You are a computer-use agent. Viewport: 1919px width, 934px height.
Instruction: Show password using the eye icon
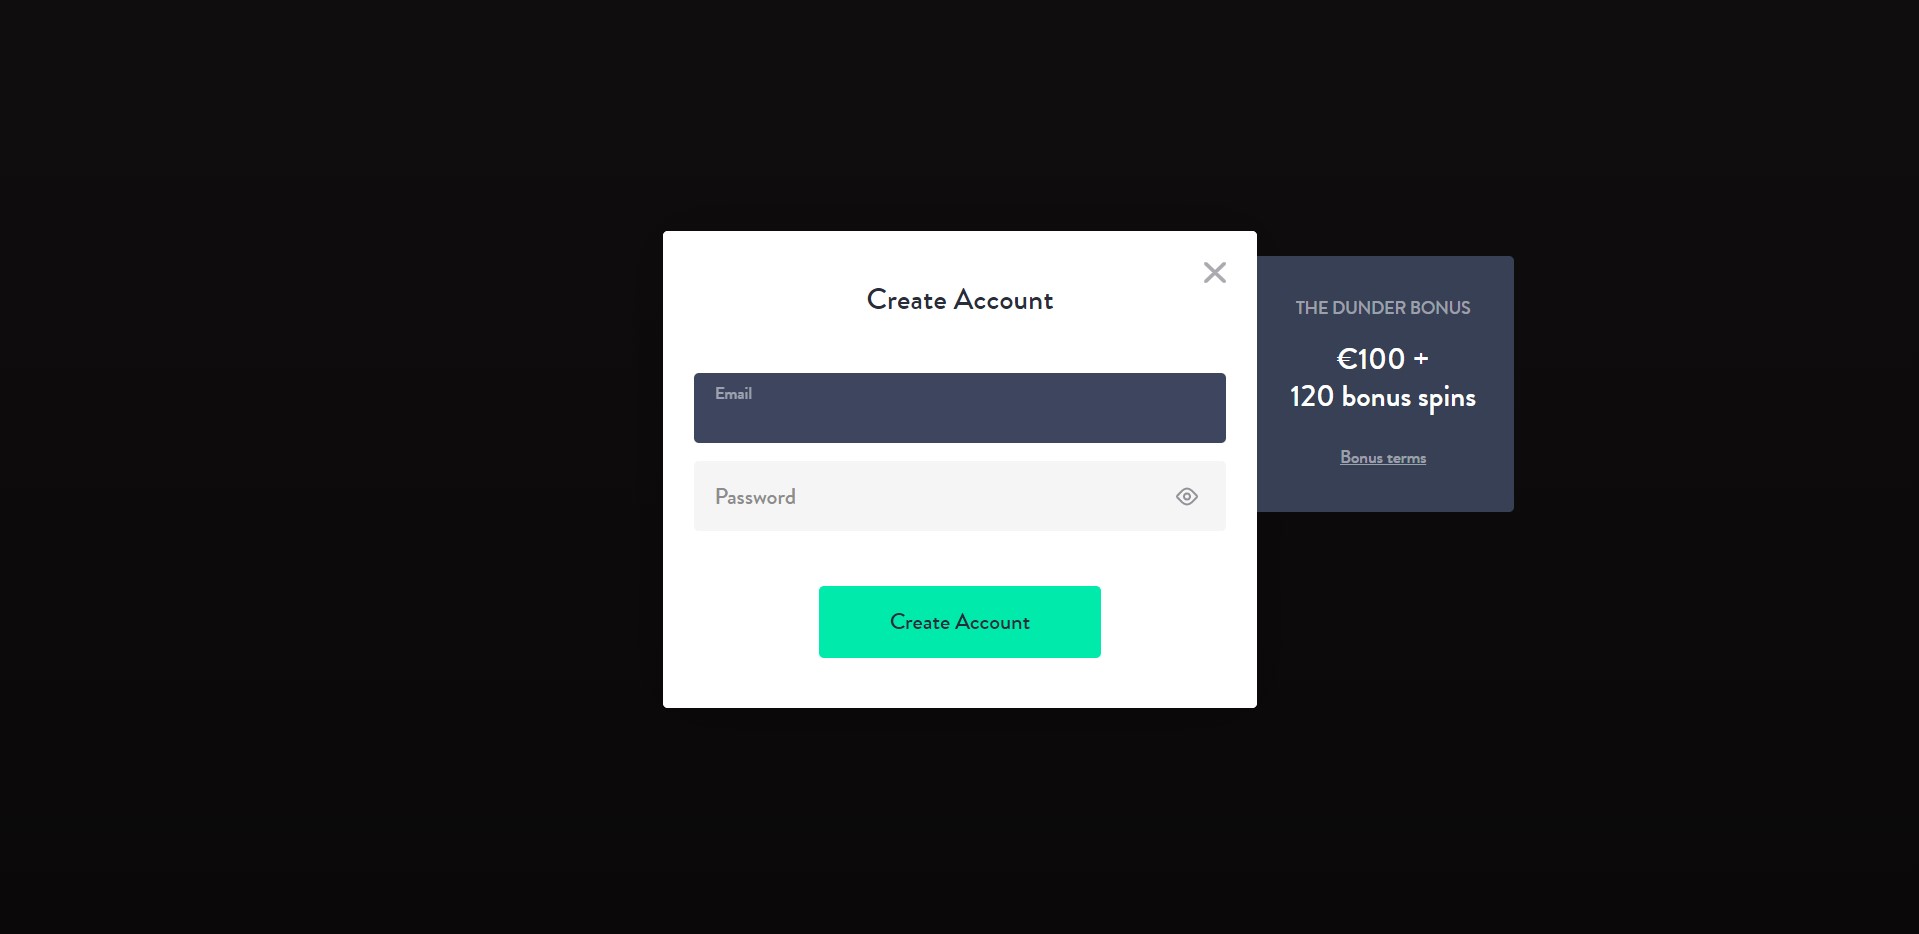point(1187,497)
